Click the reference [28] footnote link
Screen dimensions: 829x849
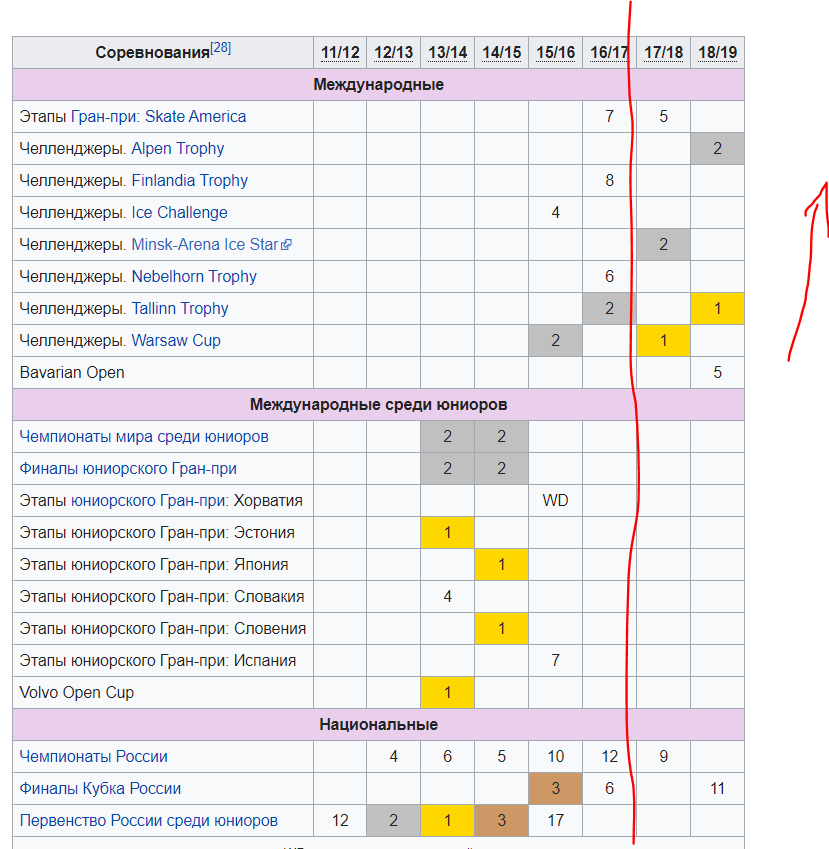coord(220,48)
